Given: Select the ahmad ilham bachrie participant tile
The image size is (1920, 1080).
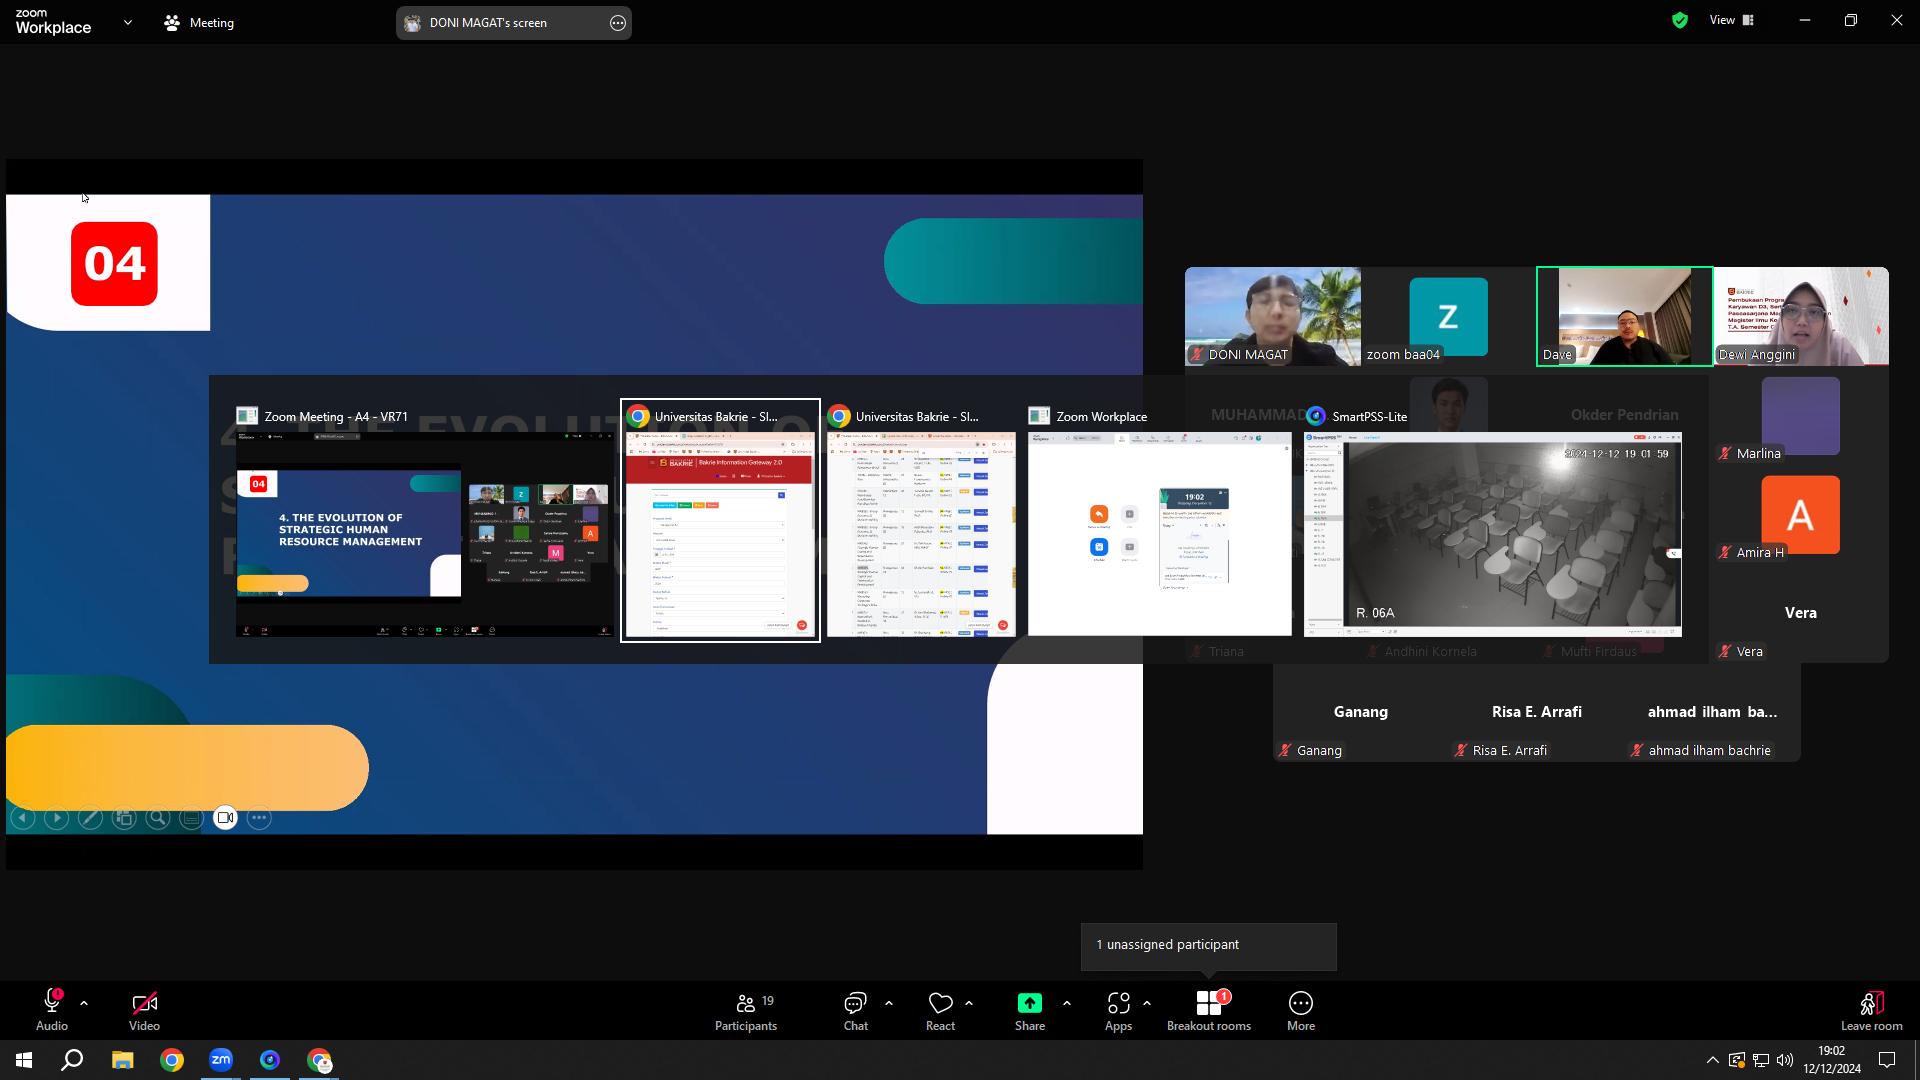Looking at the screenshot, I should [1713, 712].
